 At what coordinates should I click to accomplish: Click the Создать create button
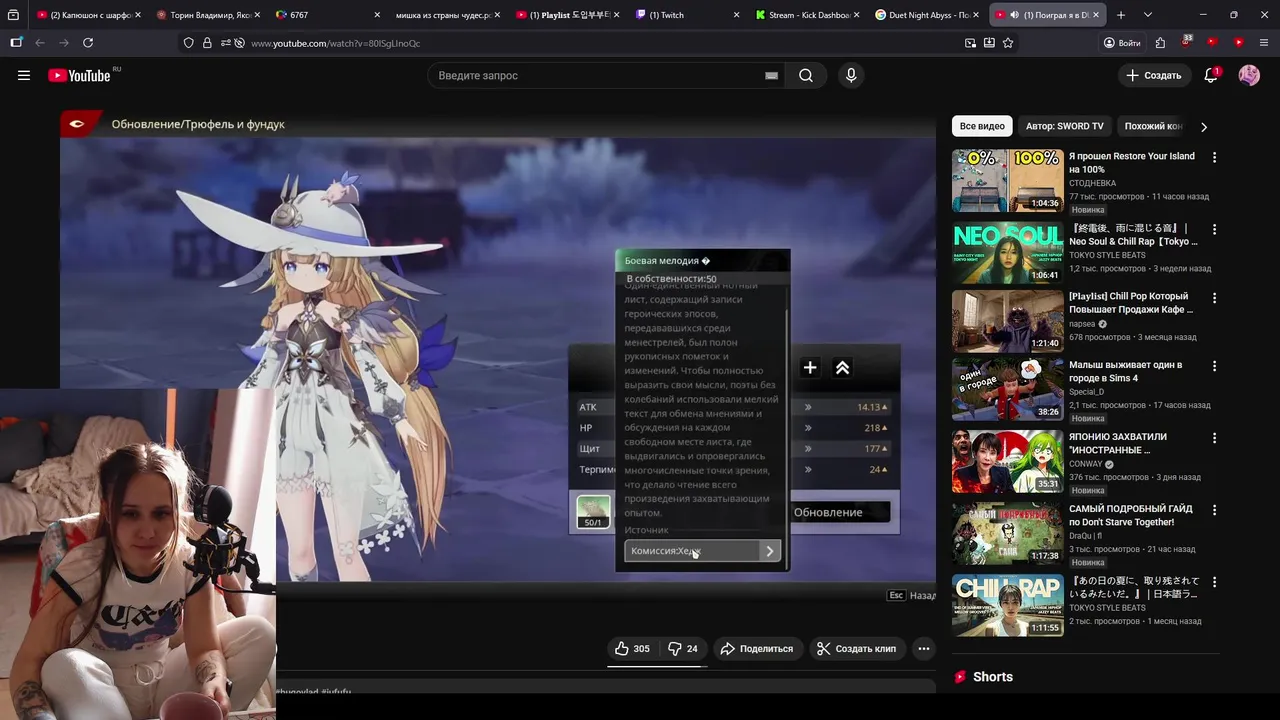pyautogui.click(x=1154, y=75)
